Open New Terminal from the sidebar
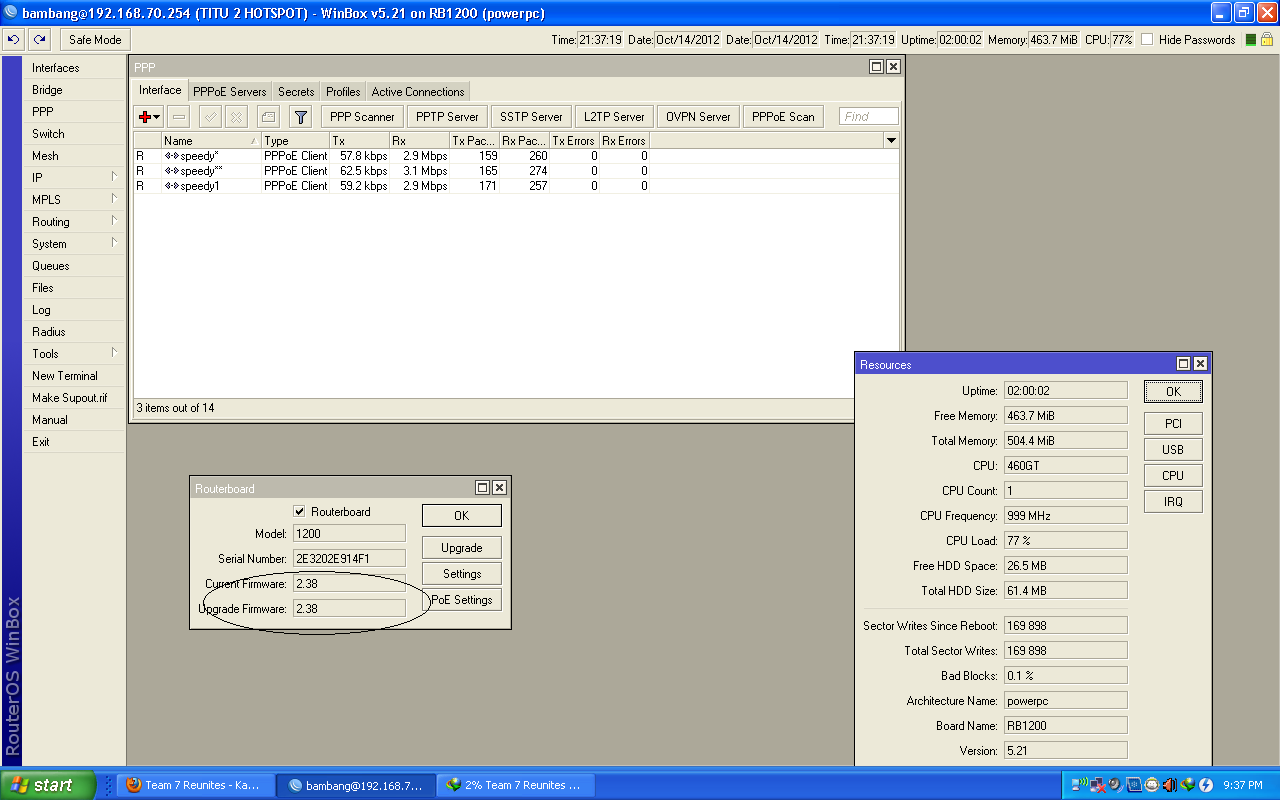The image size is (1280, 800). pos(75,376)
